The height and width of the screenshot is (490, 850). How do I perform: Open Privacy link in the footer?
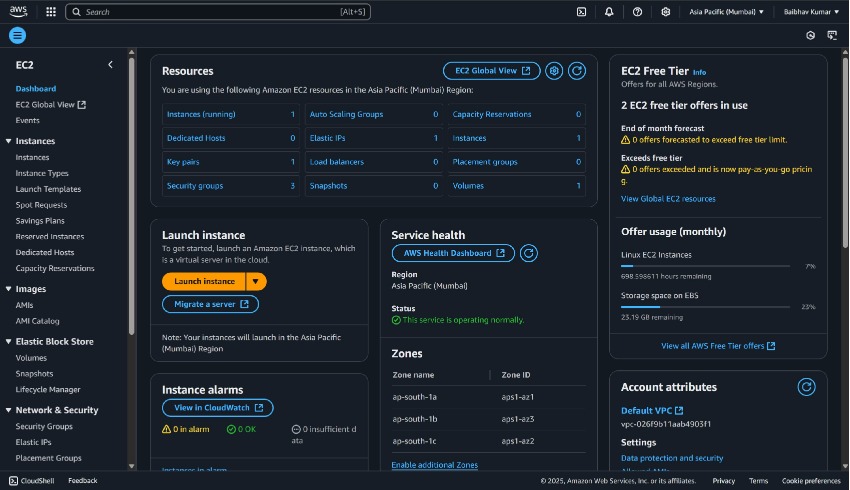click(724, 481)
